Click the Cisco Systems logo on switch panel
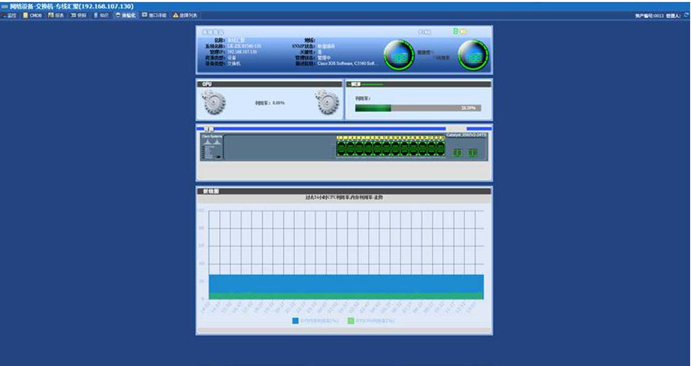Image resolution: width=691 pixels, height=366 pixels. pyautogui.click(x=212, y=140)
